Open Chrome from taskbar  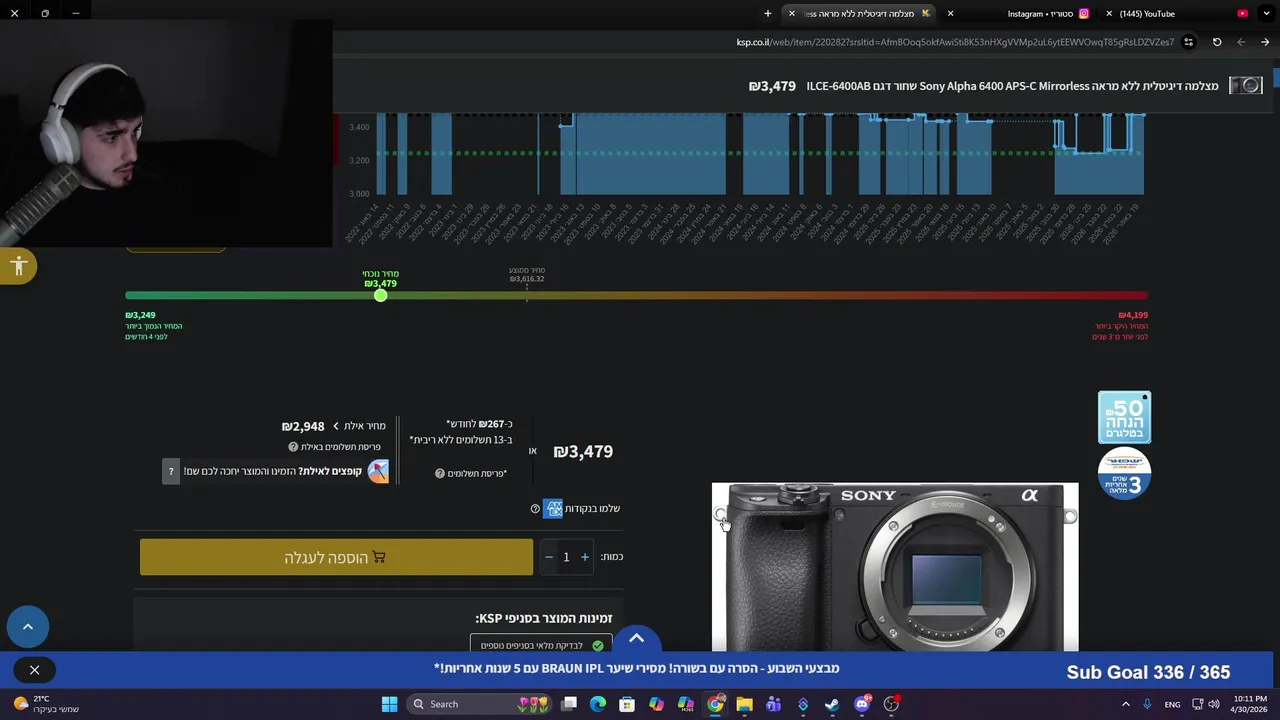(715, 704)
